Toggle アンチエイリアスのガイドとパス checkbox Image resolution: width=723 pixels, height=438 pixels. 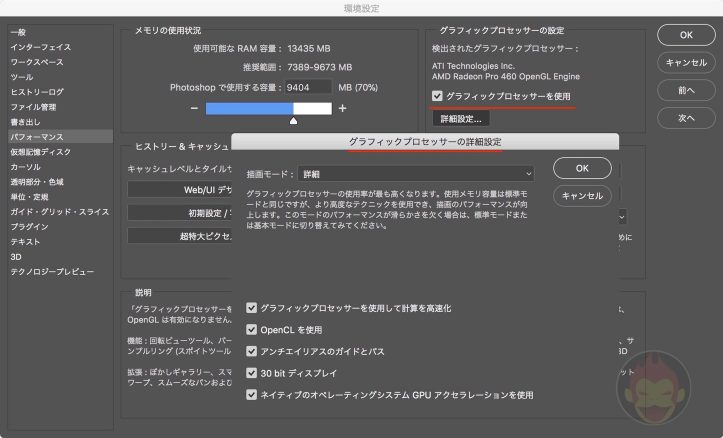tap(251, 351)
